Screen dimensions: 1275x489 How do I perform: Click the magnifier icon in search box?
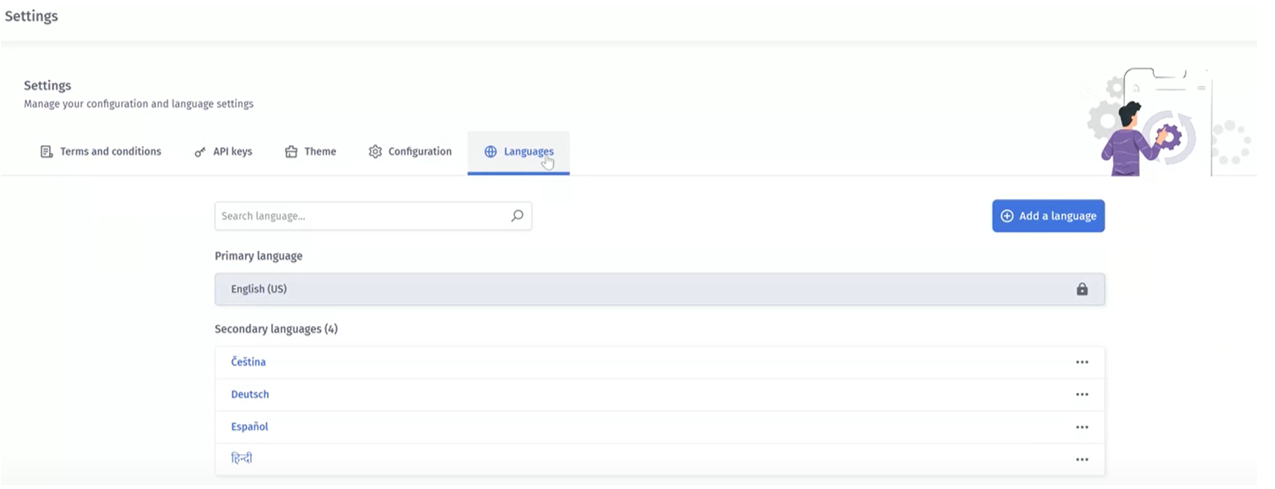coord(517,216)
